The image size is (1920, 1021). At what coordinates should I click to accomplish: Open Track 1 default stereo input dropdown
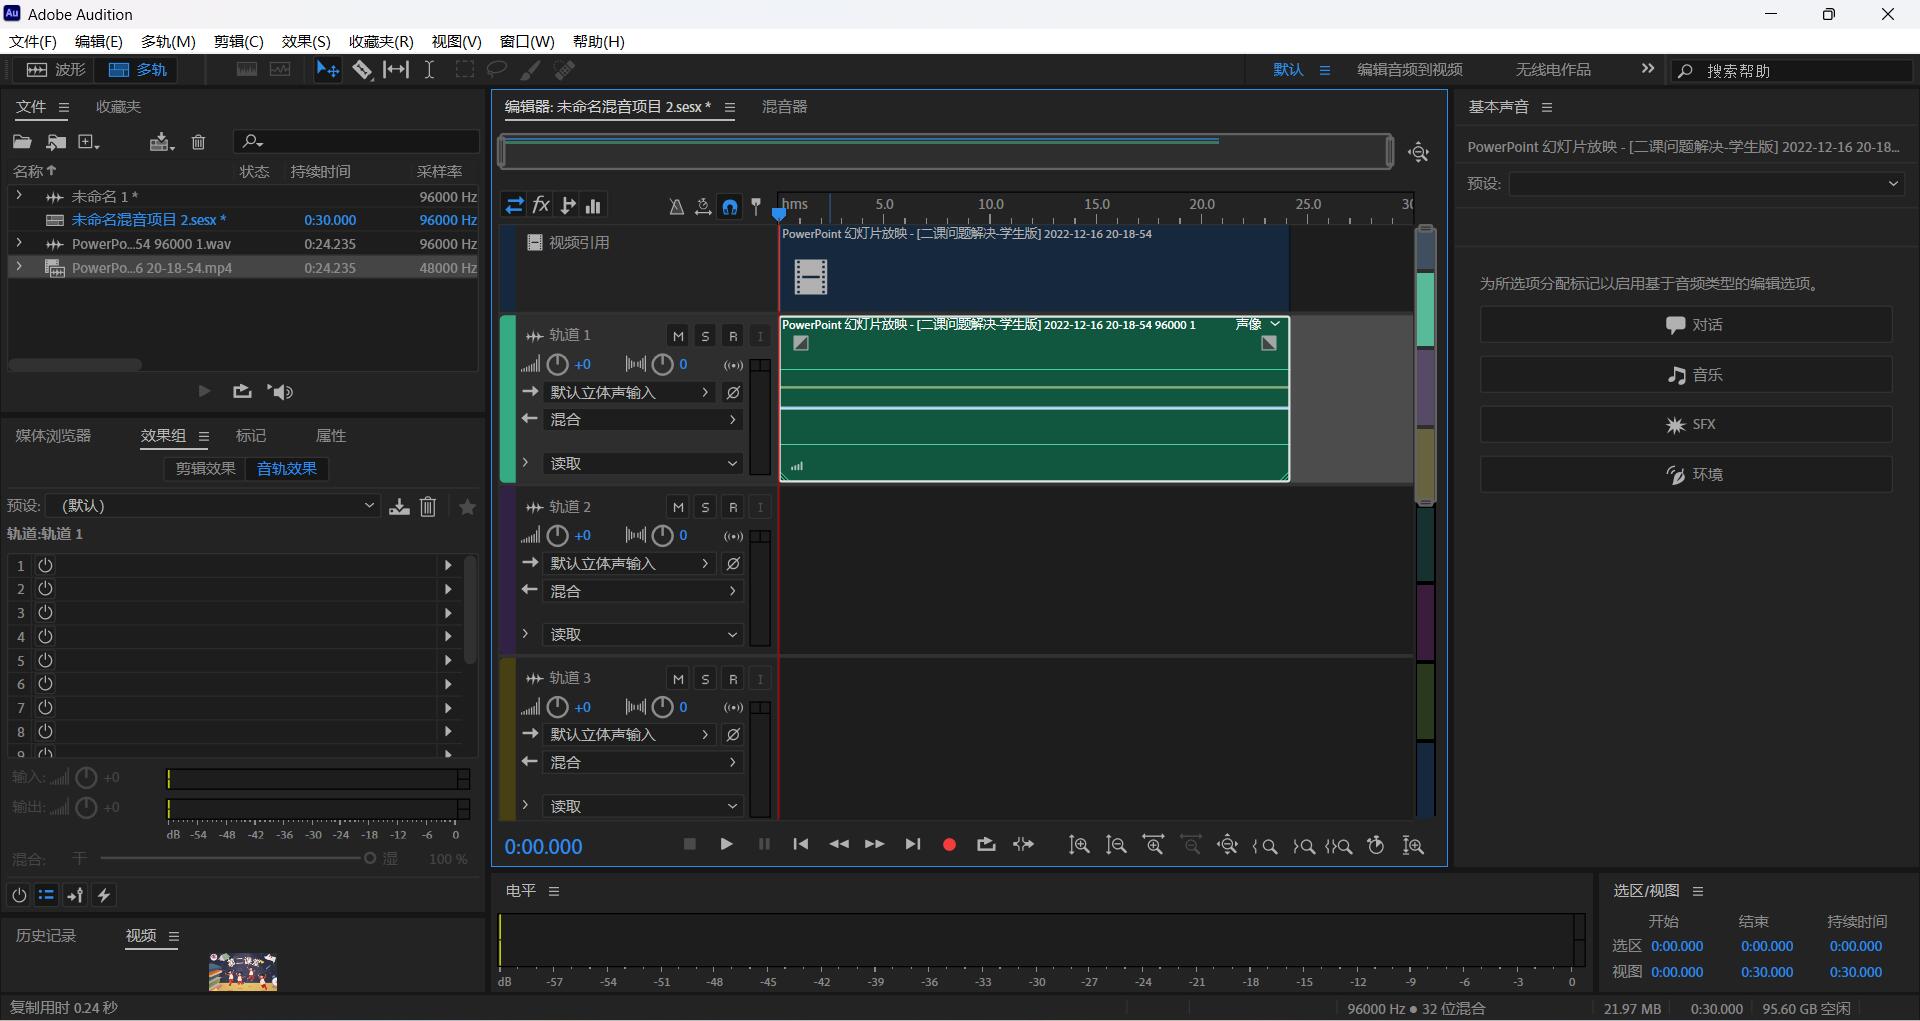[630, 393]
